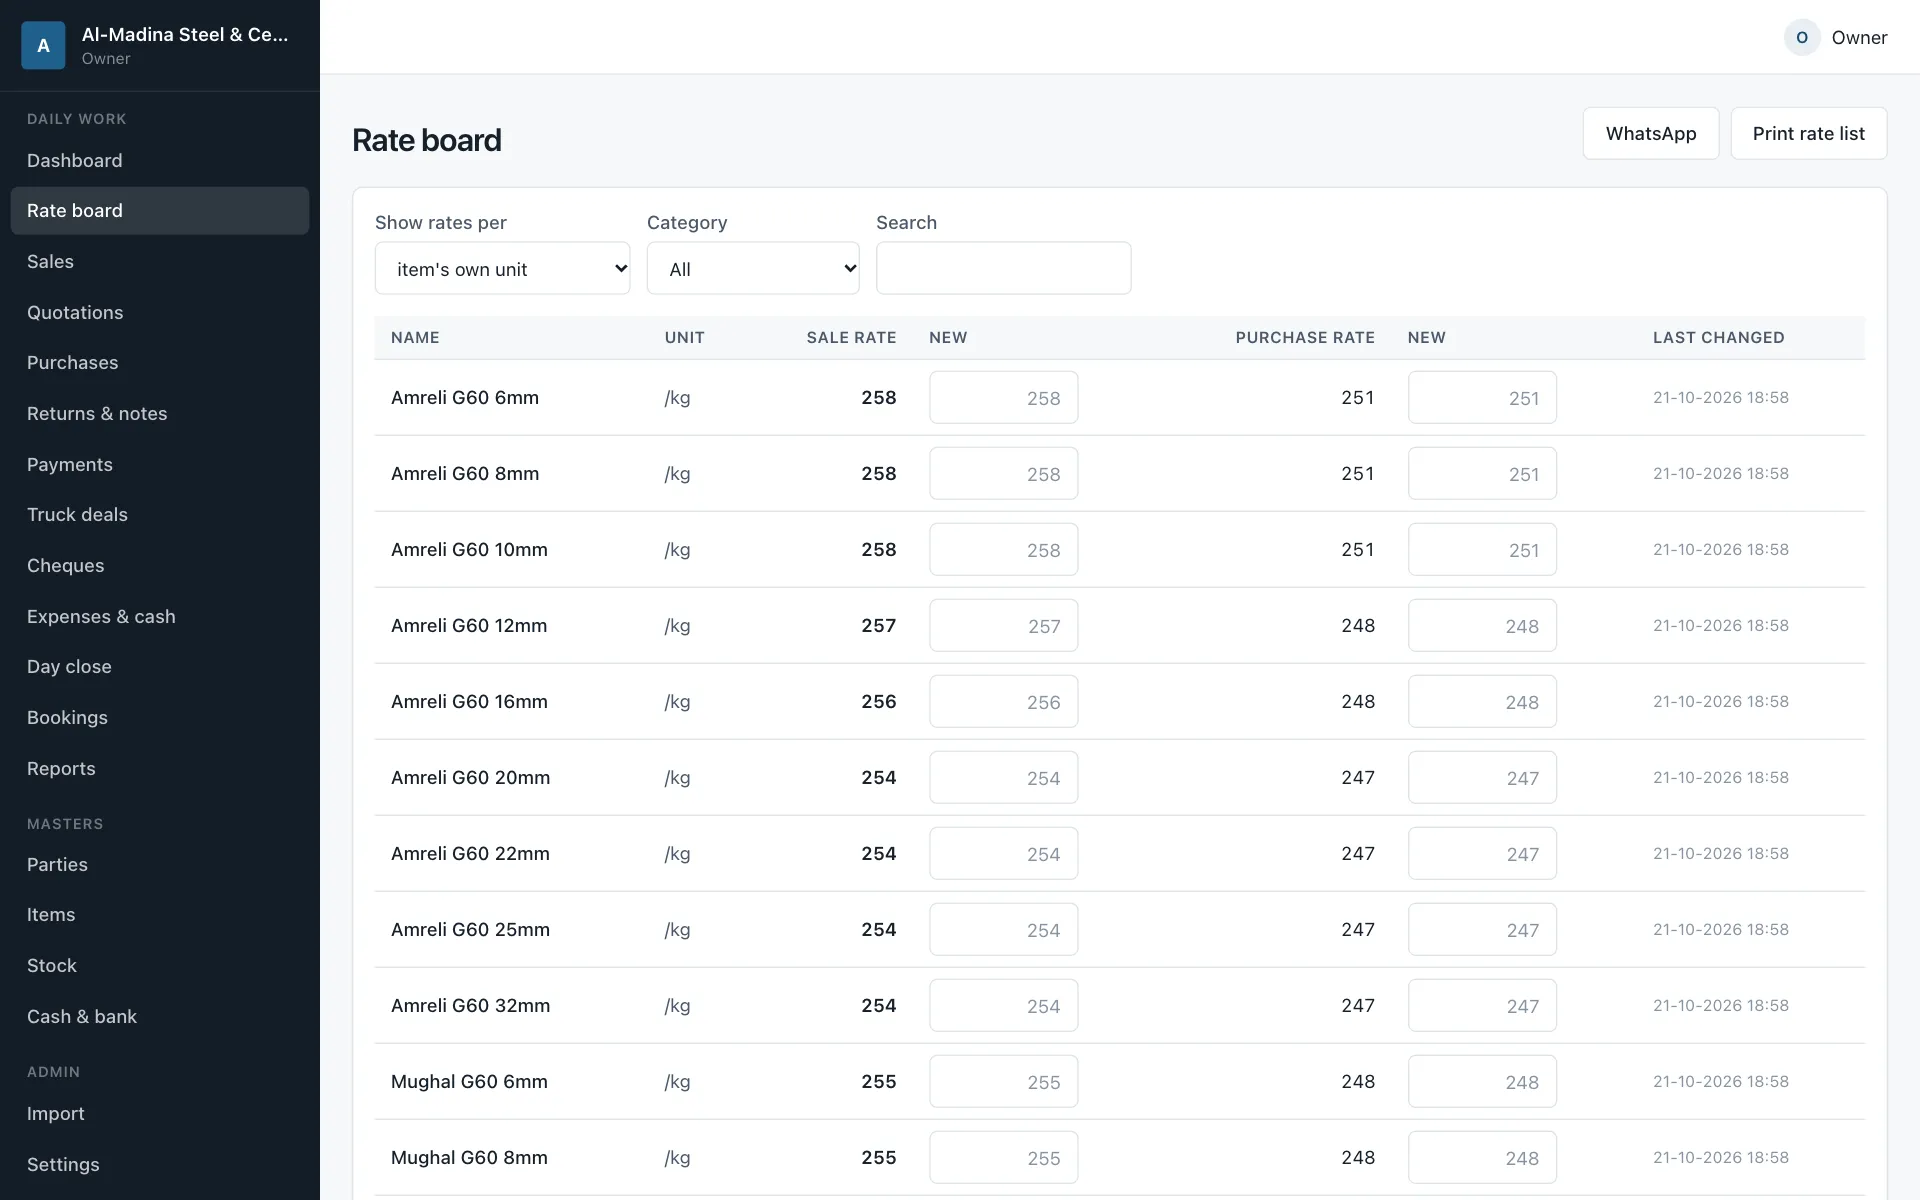This screenshot has height=1200, width=1920.
Task: Open Returns & notes section
Action: (x=160, y=413)
